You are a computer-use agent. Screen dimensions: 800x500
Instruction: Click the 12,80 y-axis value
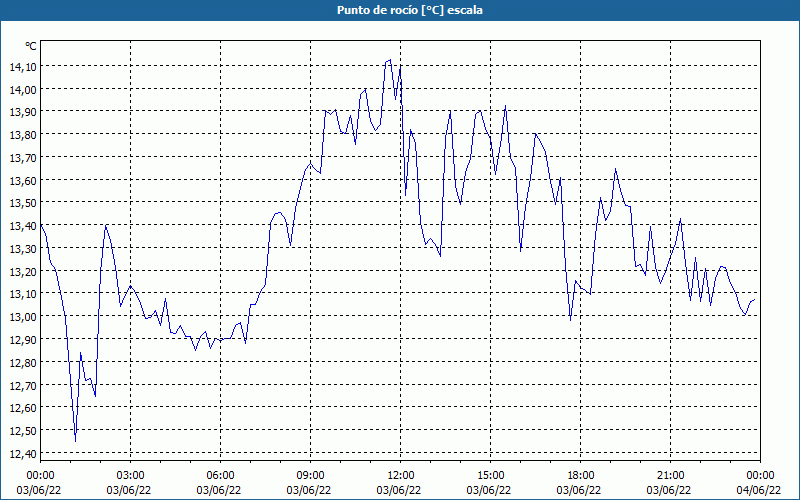click(23, 362)
